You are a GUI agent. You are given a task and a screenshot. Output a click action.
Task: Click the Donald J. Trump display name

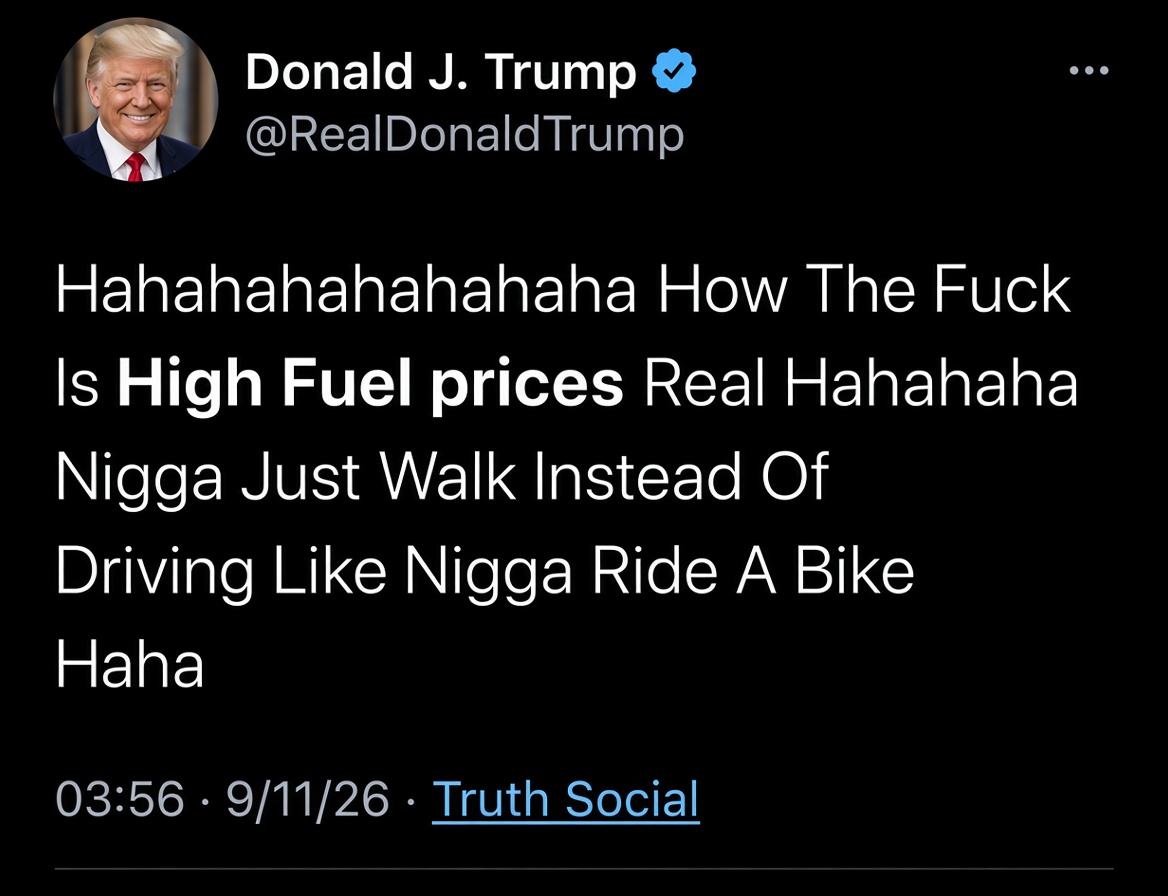coord(440,72)
